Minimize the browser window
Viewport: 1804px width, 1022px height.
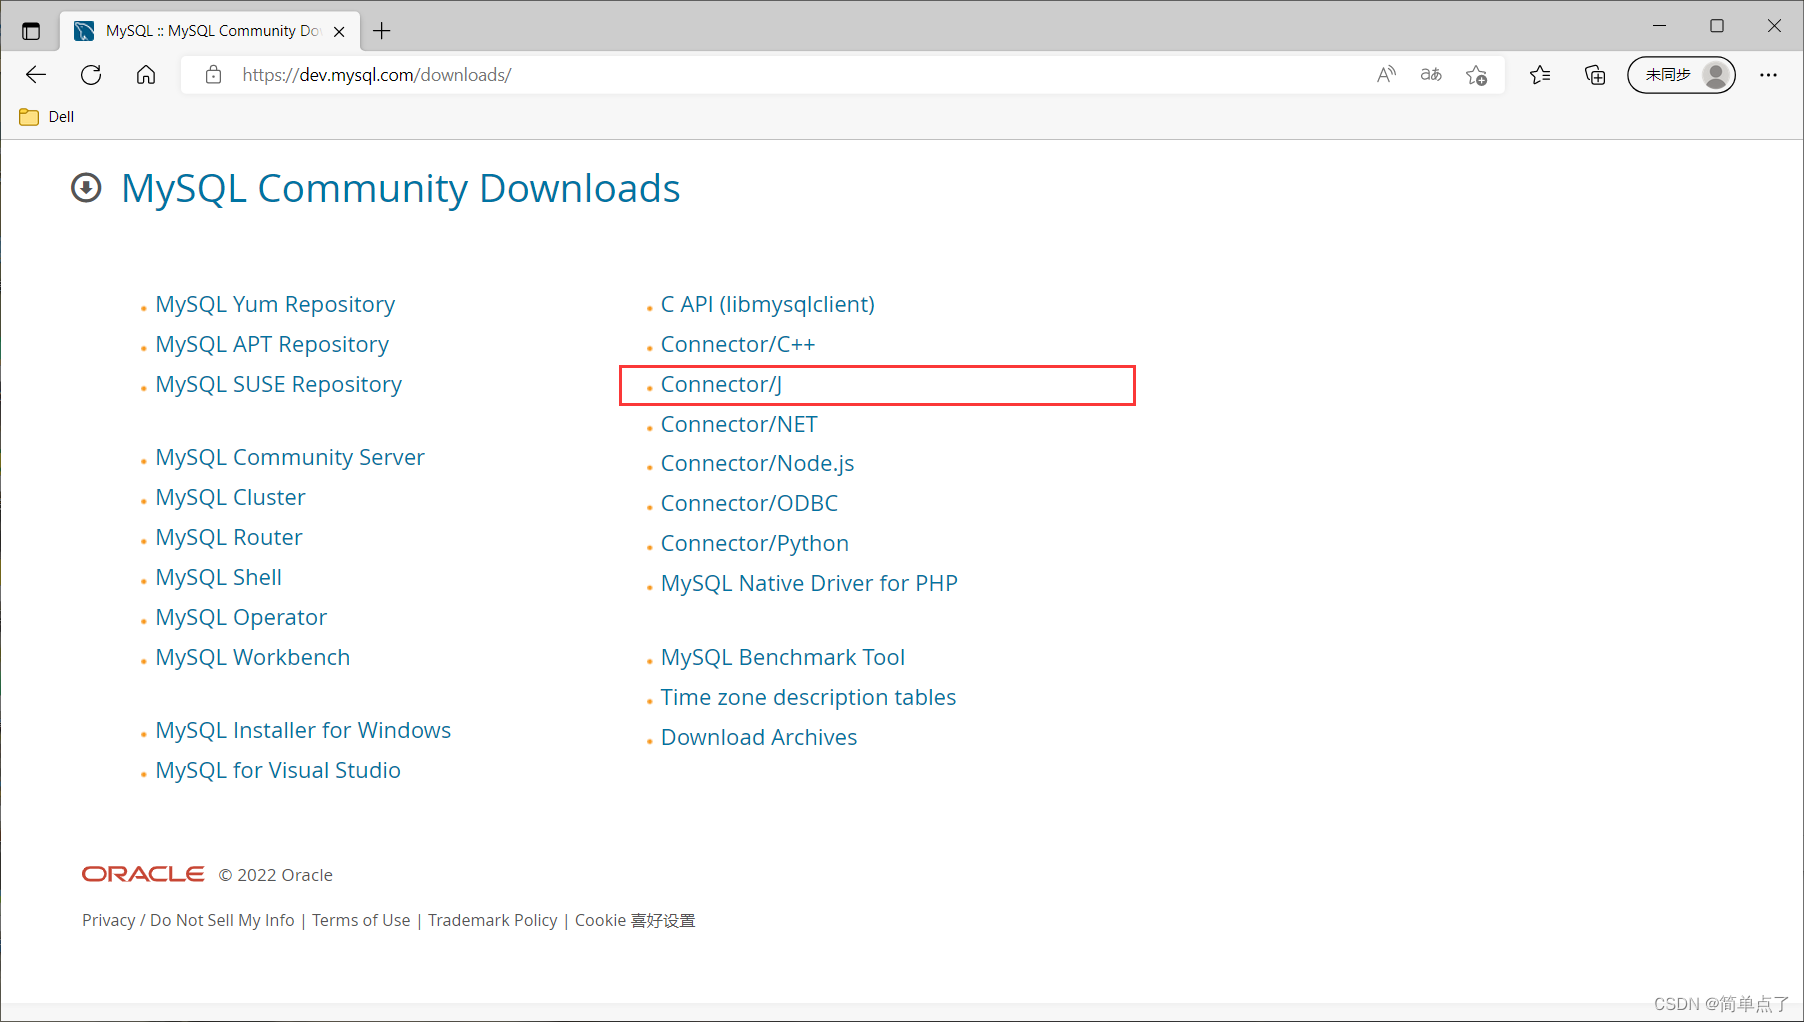click(x=1659, y=26)
